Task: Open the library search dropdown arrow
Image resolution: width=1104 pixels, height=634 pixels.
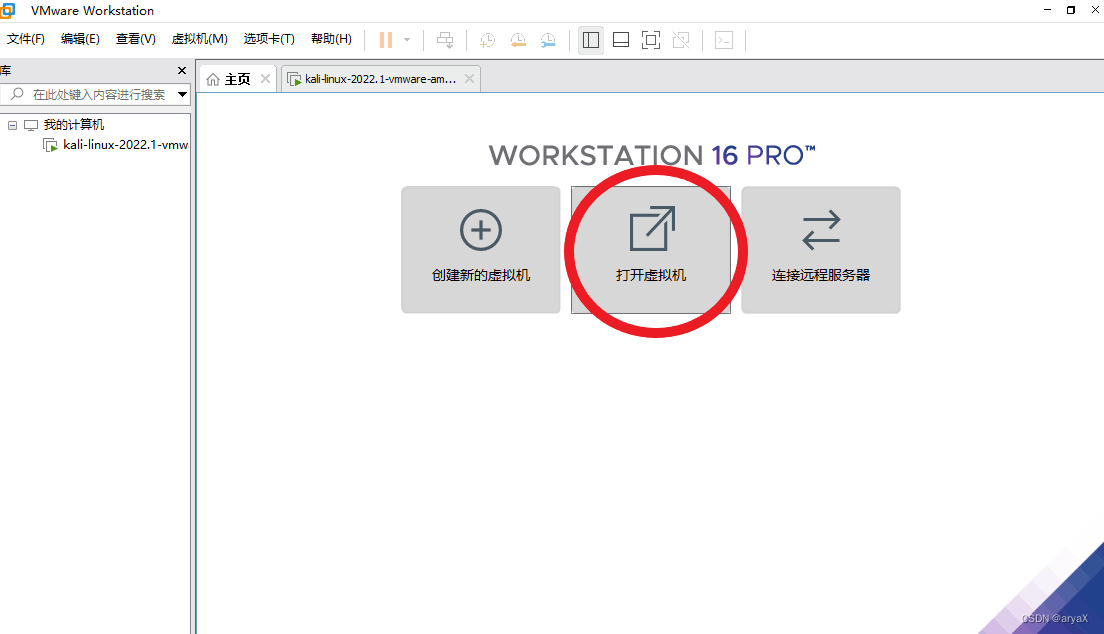Action: point(182,94)
